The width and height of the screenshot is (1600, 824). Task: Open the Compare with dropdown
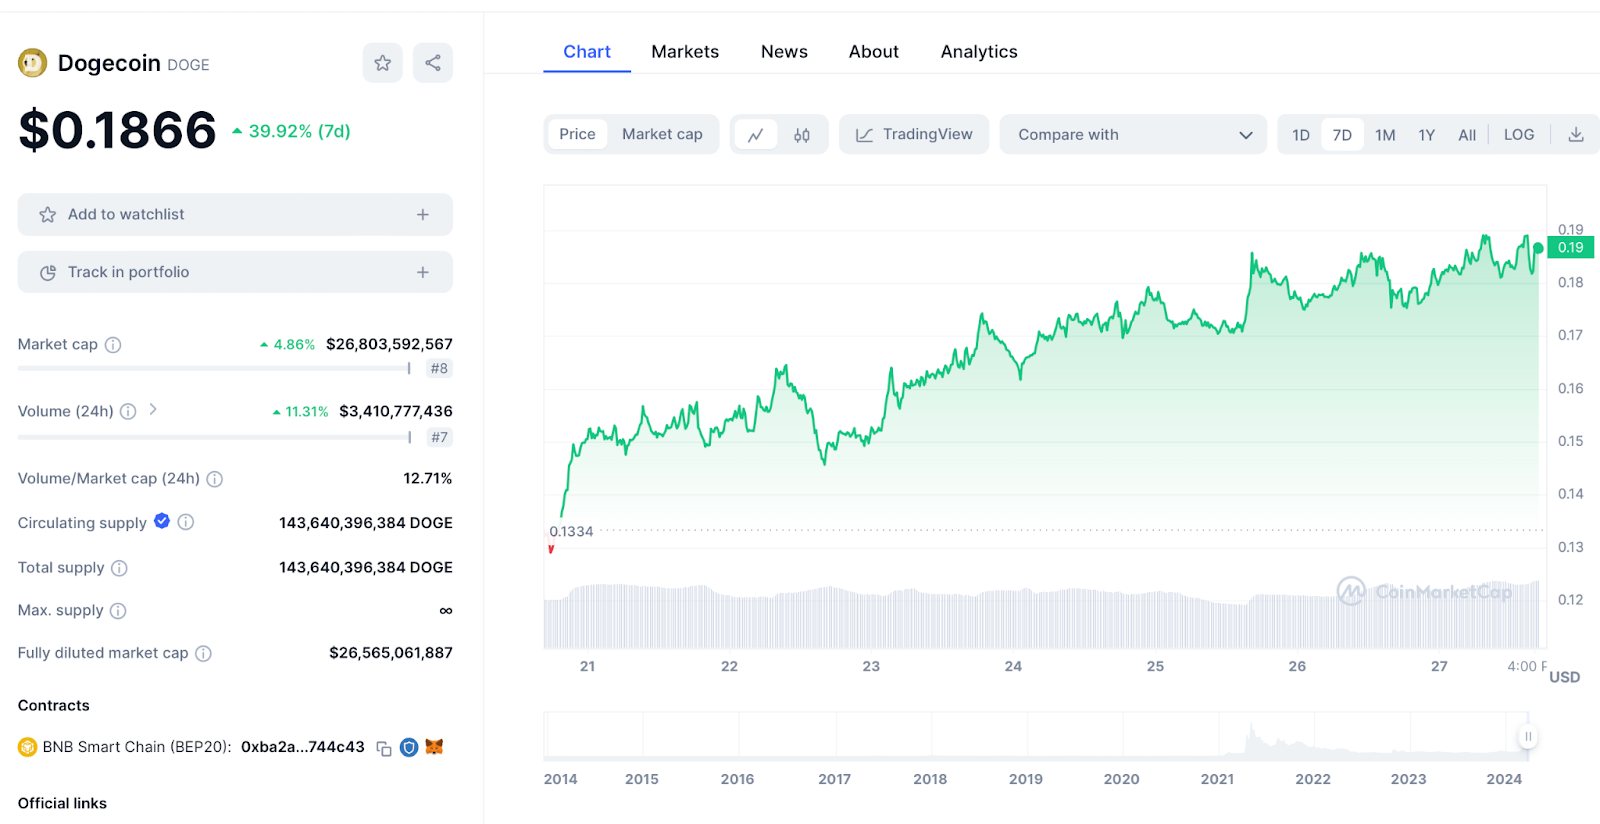1133,134
